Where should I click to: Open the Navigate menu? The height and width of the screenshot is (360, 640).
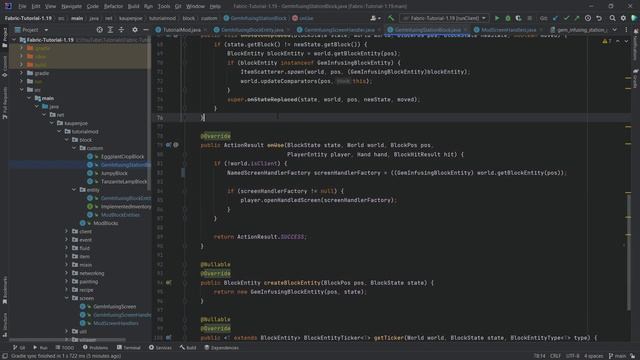(71, 6)
